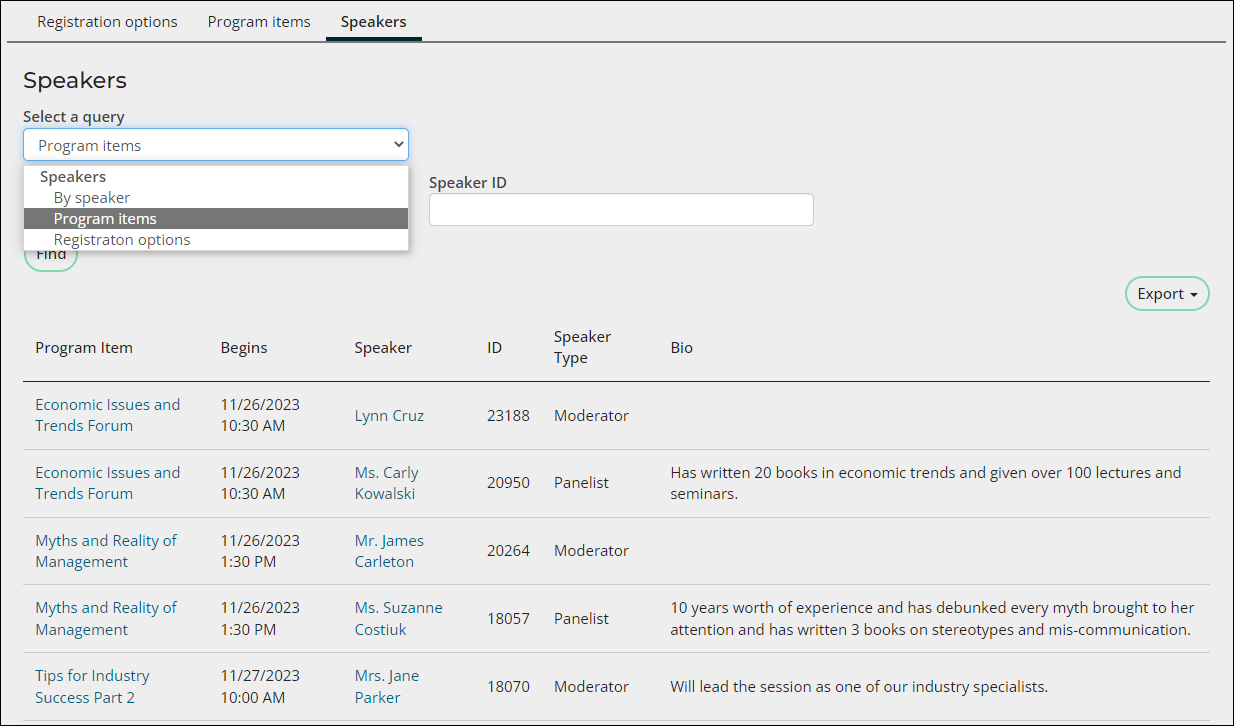Open speaker Mr. James Carleton link
The width and height of the screenshot is (1234, 726).
(389, 551)
